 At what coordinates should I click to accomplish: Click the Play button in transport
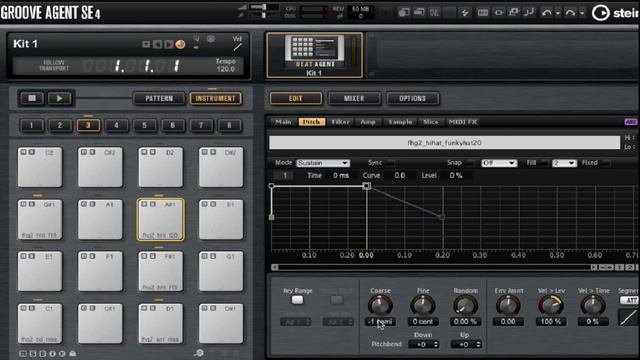pyautogui.click(x=60, y=98)
